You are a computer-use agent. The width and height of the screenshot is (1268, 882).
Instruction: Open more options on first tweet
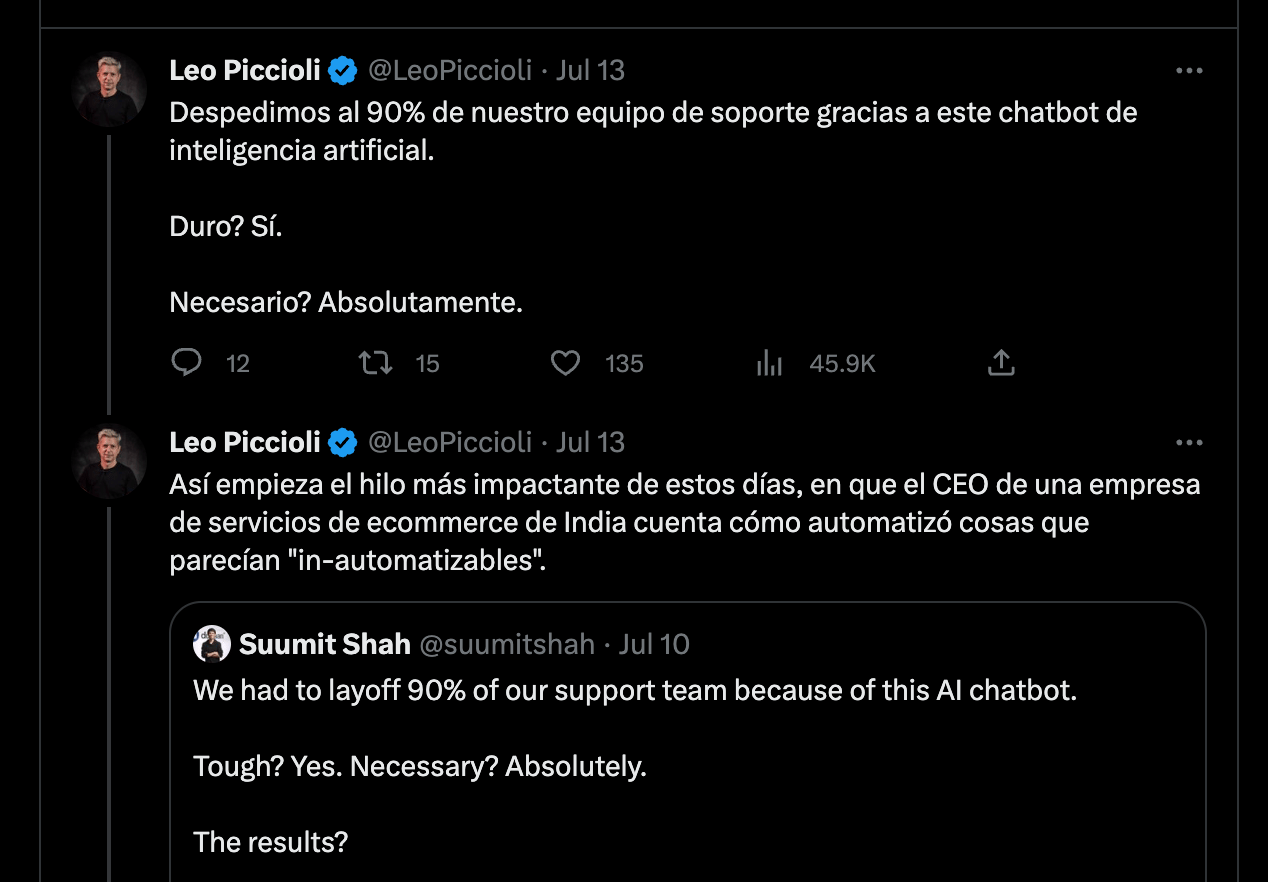coord(1188,71)
